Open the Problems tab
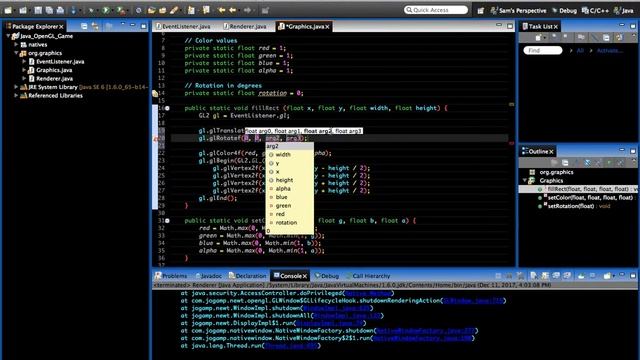The height and width of the screenshot is (360, 640). tap(171, 276)
